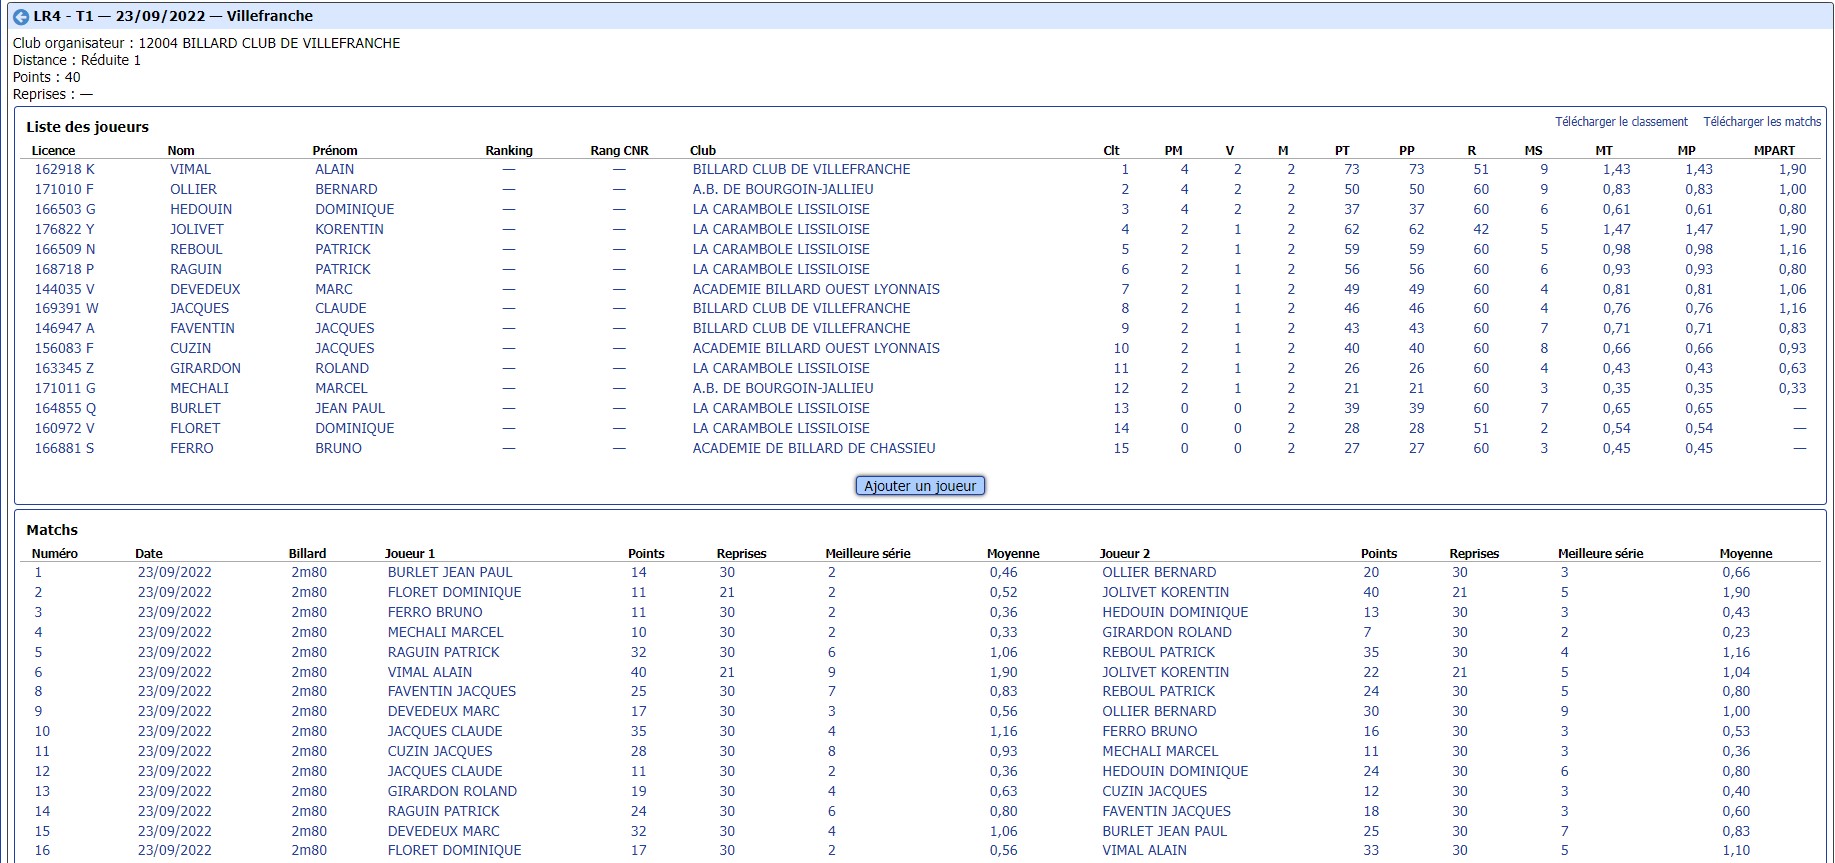Select FAVENTIN in the Nom column
Screen dimensions: 1835x863
tap(202, 328)
